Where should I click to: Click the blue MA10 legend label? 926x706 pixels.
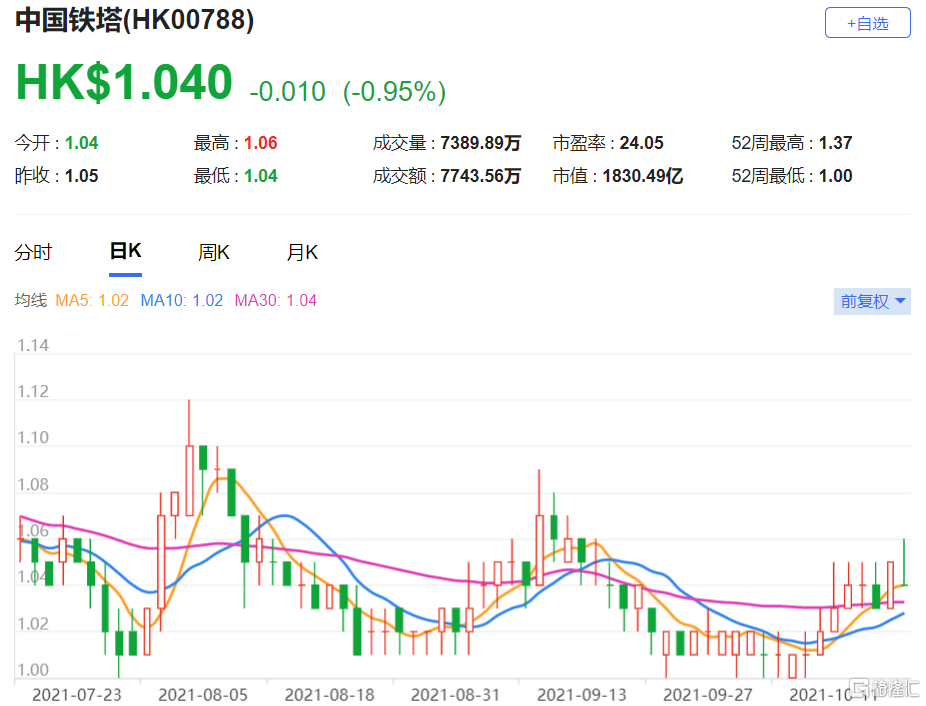tap(181, 300)
